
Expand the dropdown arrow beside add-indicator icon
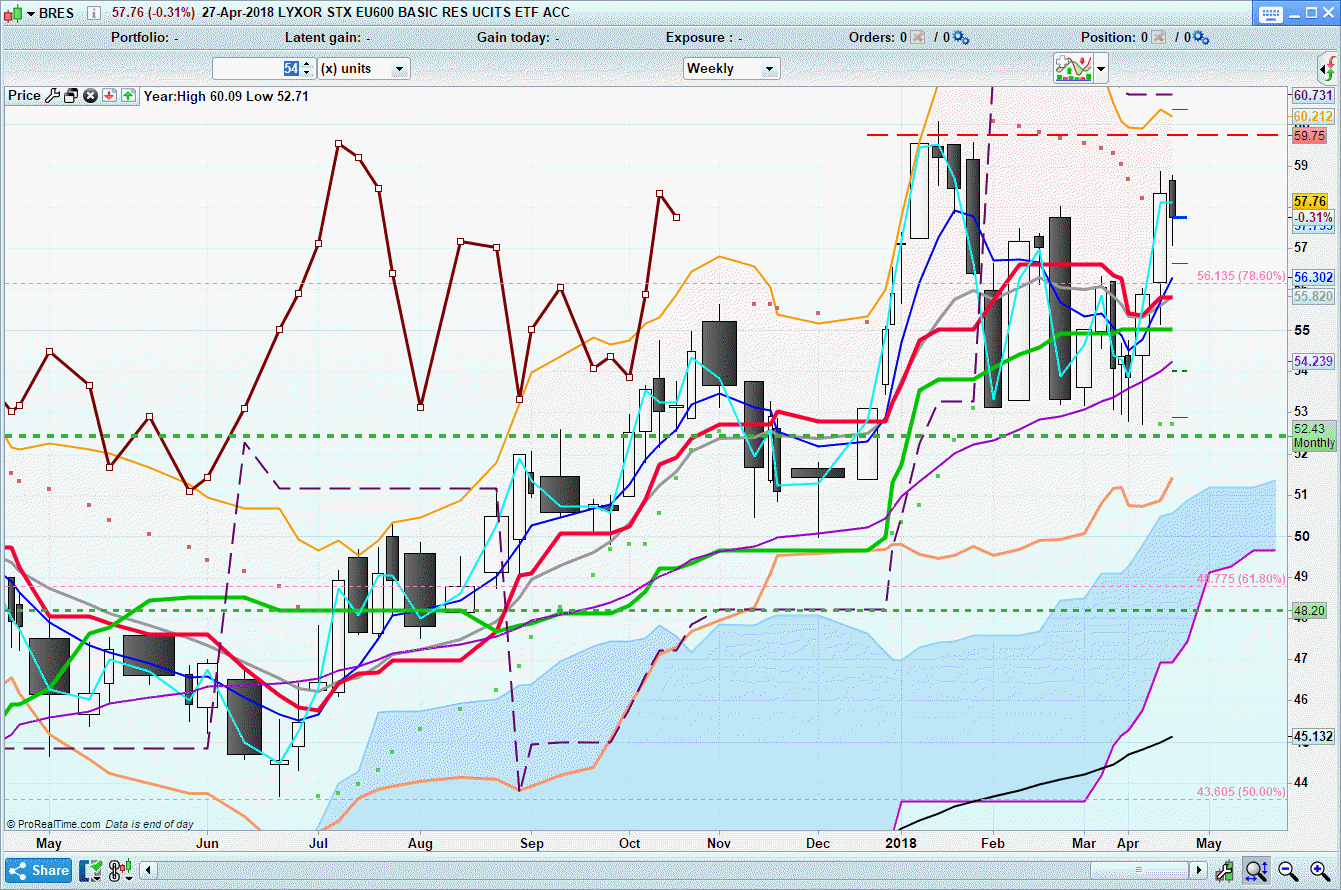click(x=1101, y=68)
